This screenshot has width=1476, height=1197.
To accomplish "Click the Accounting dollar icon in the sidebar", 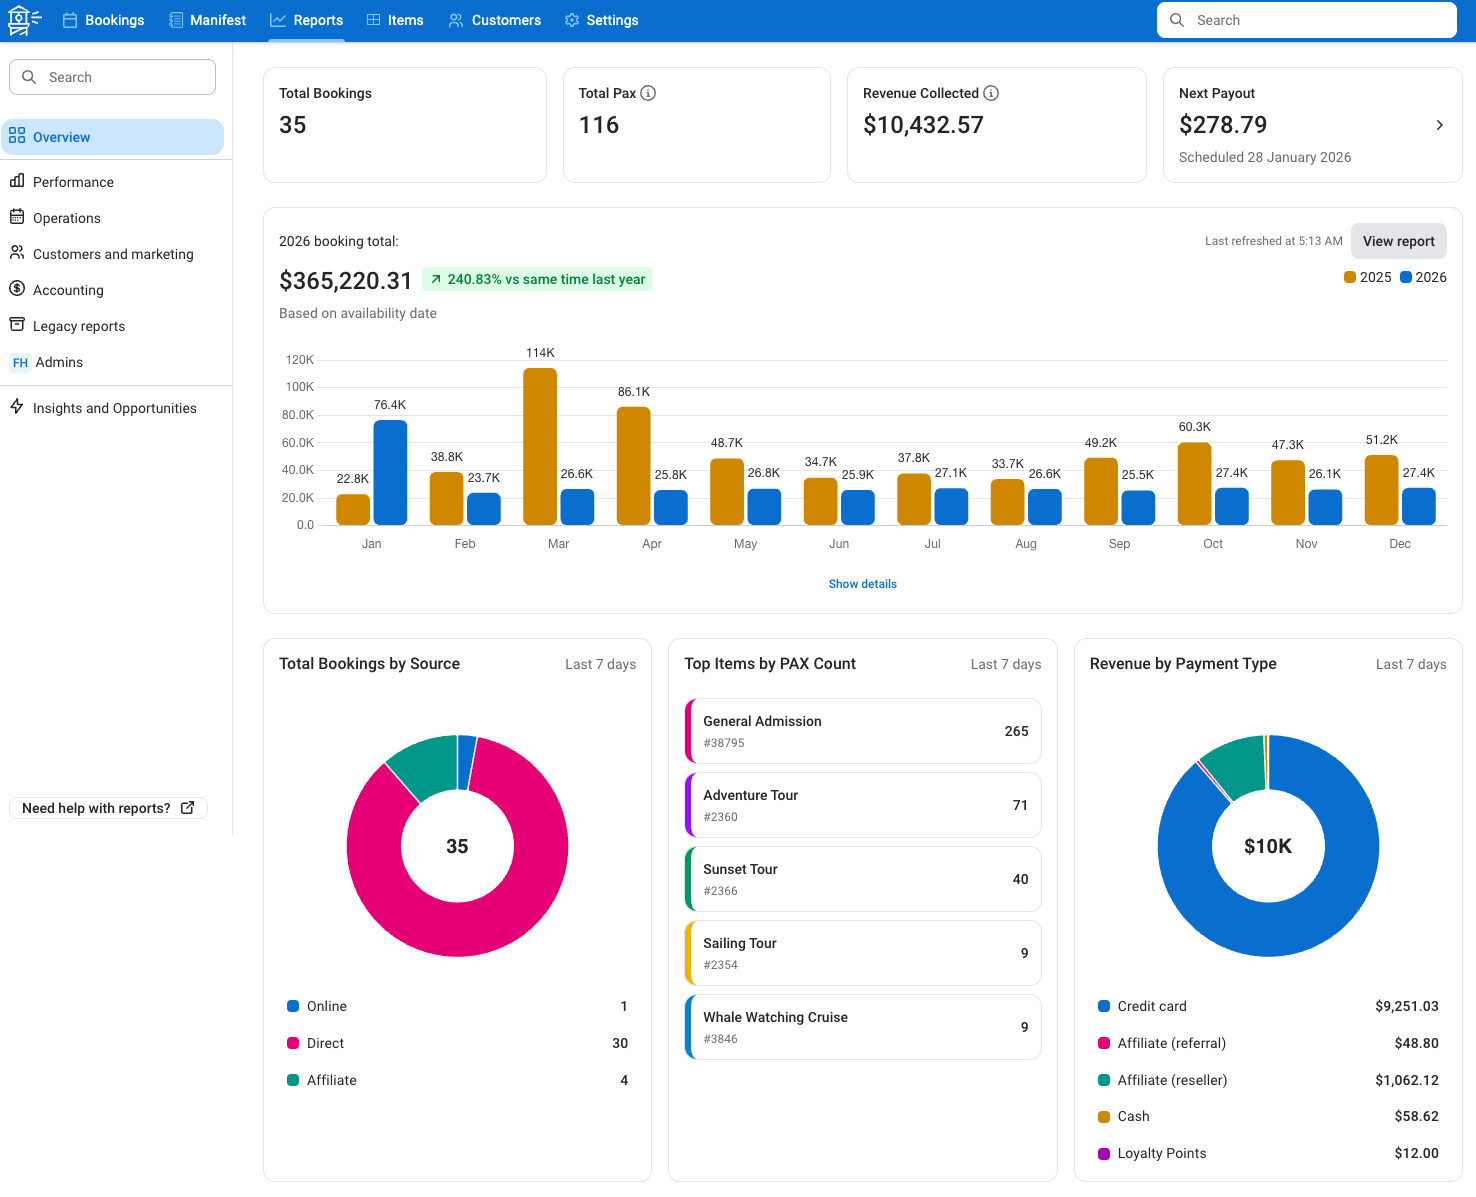I will pyautogui.click(x=18, y=289).
